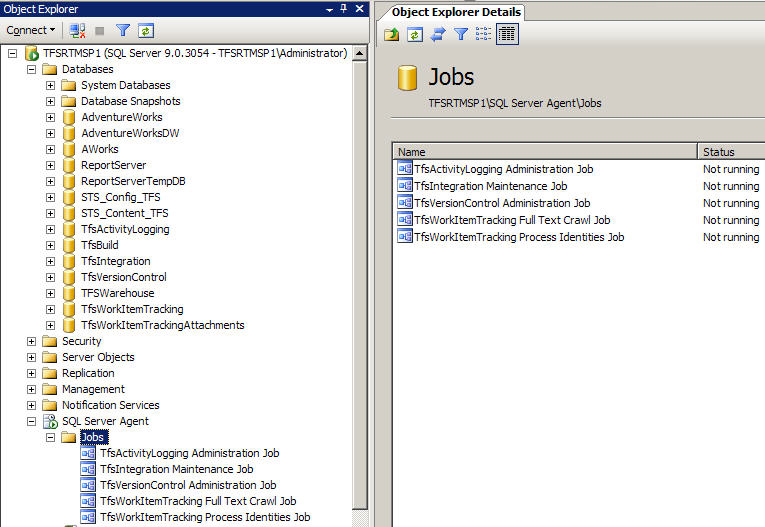This screenshot has width=765, height=527.
Task: Click Not running status of TfsIntegration Maintenance Job
Action: tap(731, 186)
